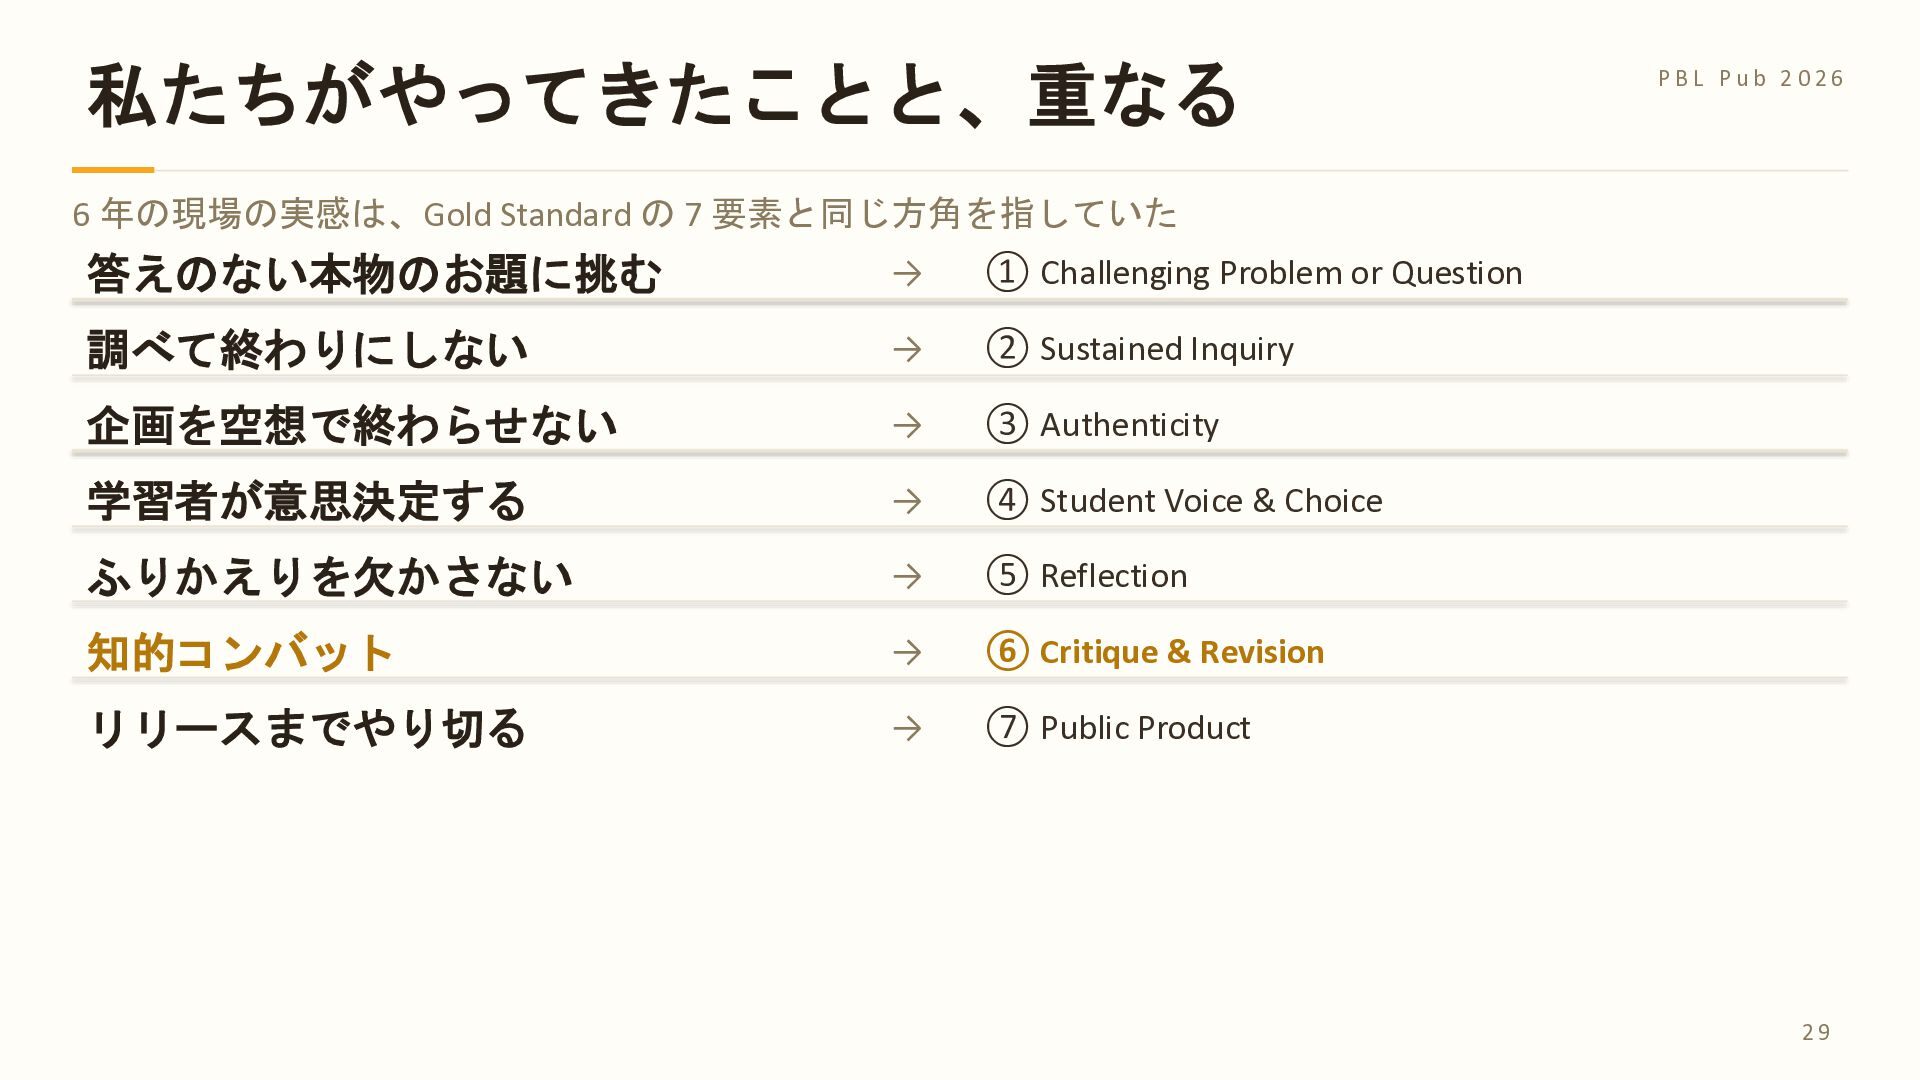The width and height of the screenshot is (1920, 1080).
Task: Click the Student Voice & Choice text
Action: click(1211, 500)
